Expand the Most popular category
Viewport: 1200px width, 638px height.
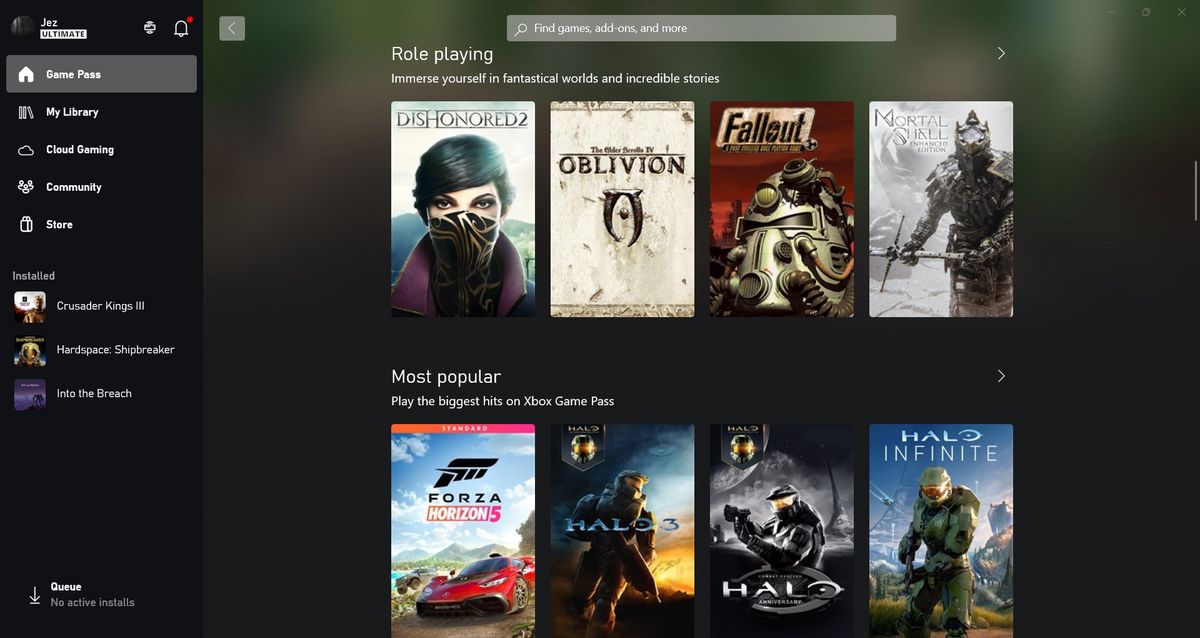click(1001, 376)
